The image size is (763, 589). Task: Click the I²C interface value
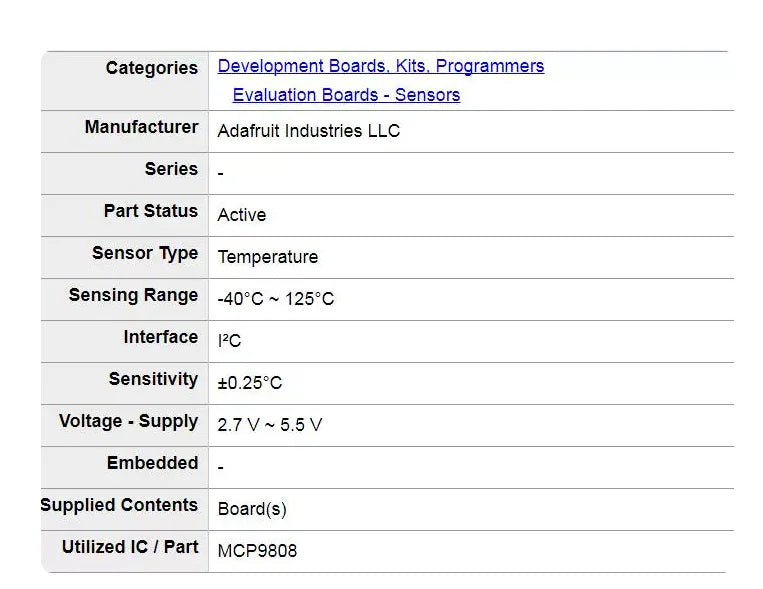point(229,341)
